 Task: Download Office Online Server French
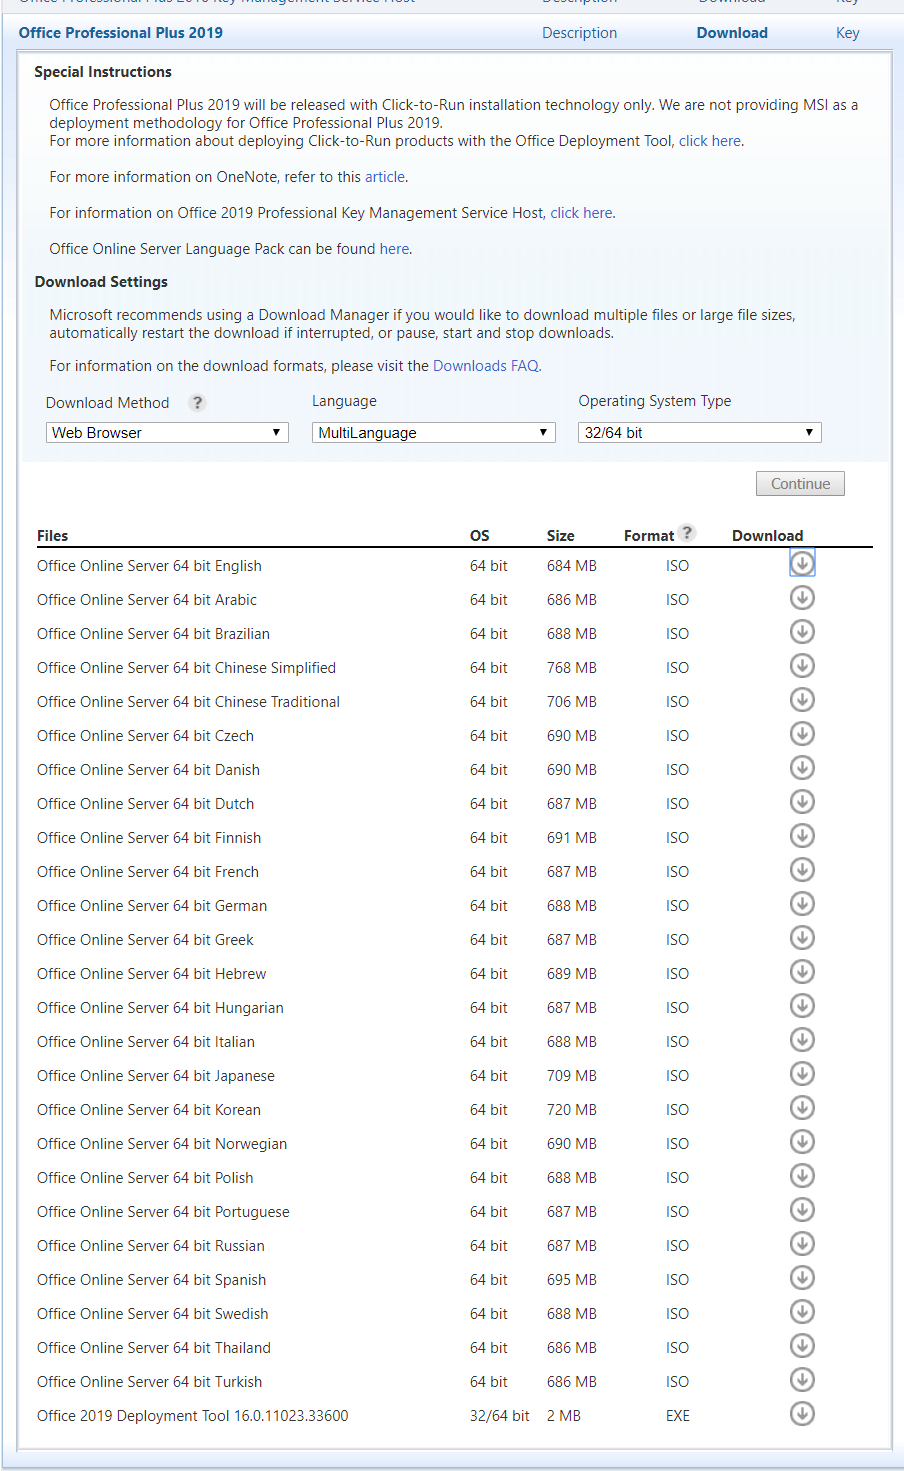coord(802,870)
